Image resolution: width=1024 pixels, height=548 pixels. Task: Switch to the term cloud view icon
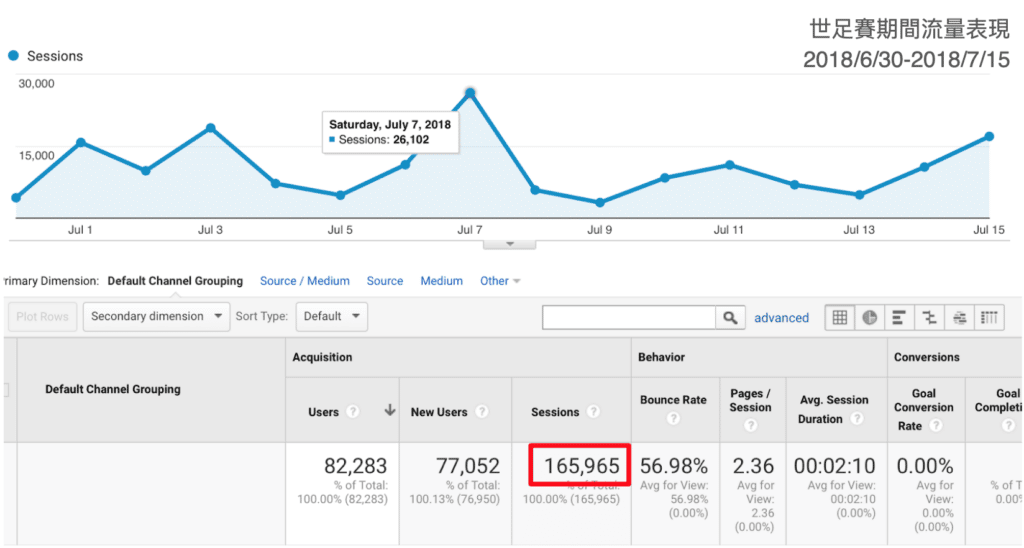coord(960,318)
